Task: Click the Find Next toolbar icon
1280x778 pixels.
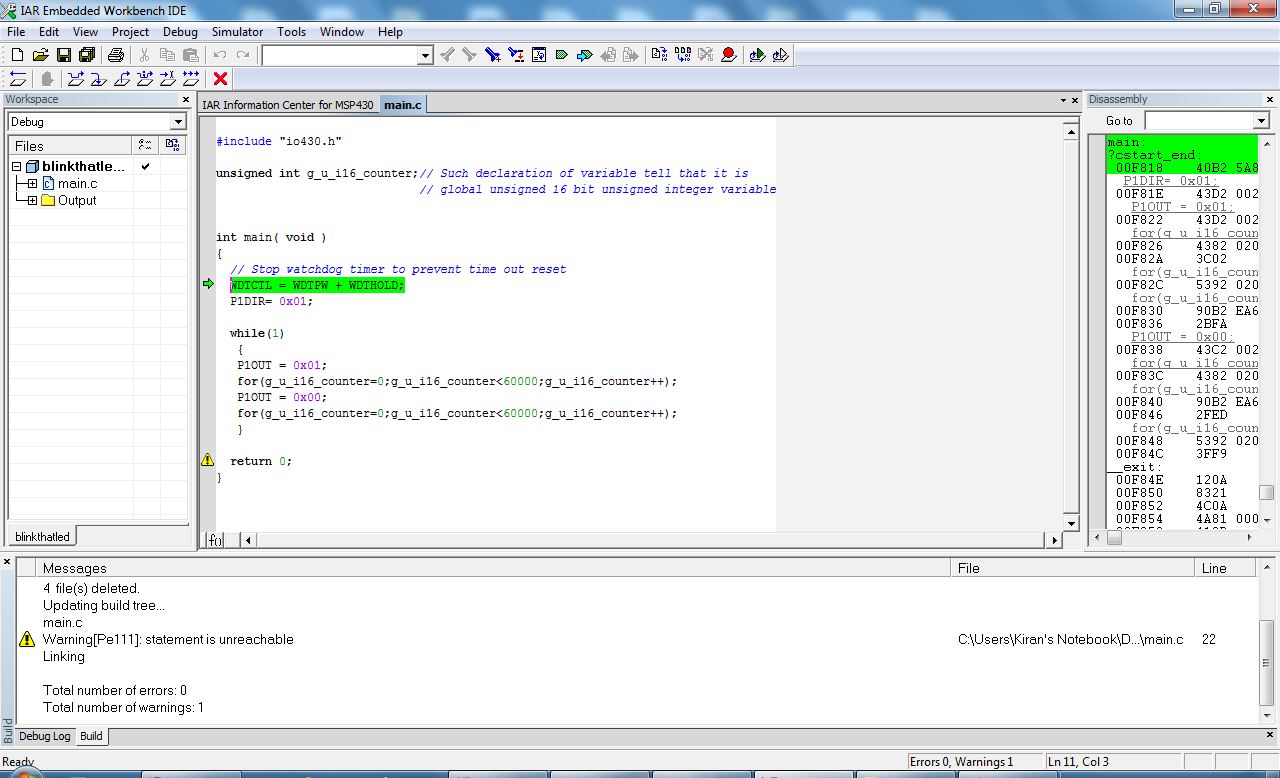Action: point(469,55)
